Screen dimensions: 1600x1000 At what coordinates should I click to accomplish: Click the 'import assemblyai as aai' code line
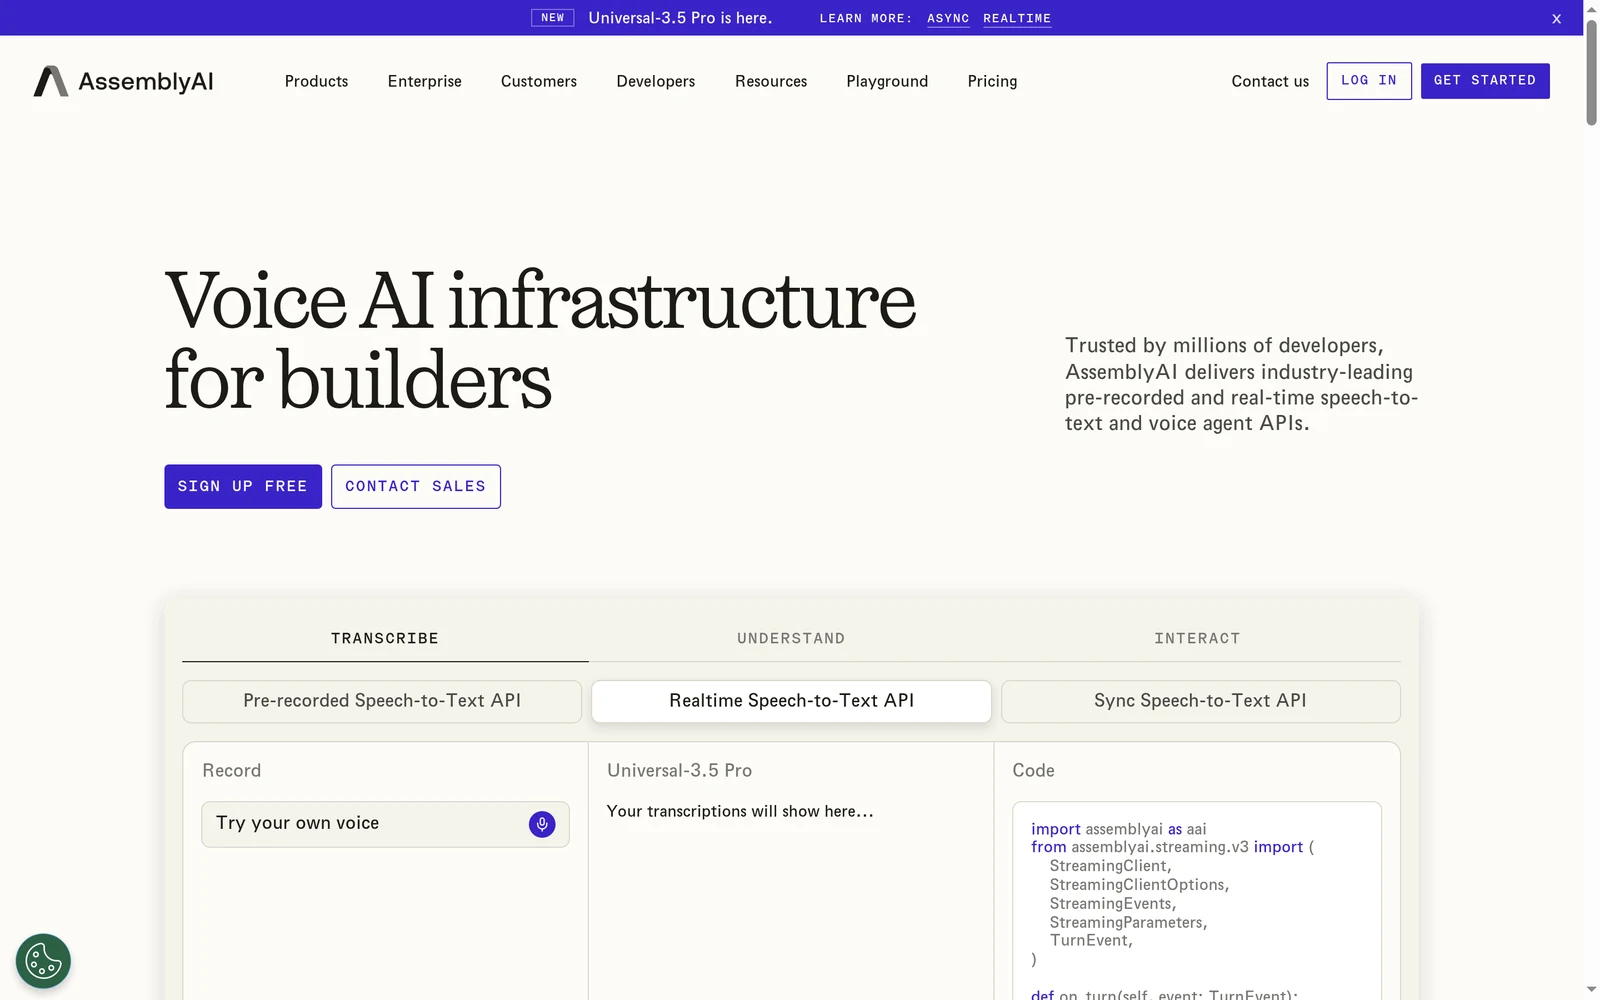(1119, 829)
